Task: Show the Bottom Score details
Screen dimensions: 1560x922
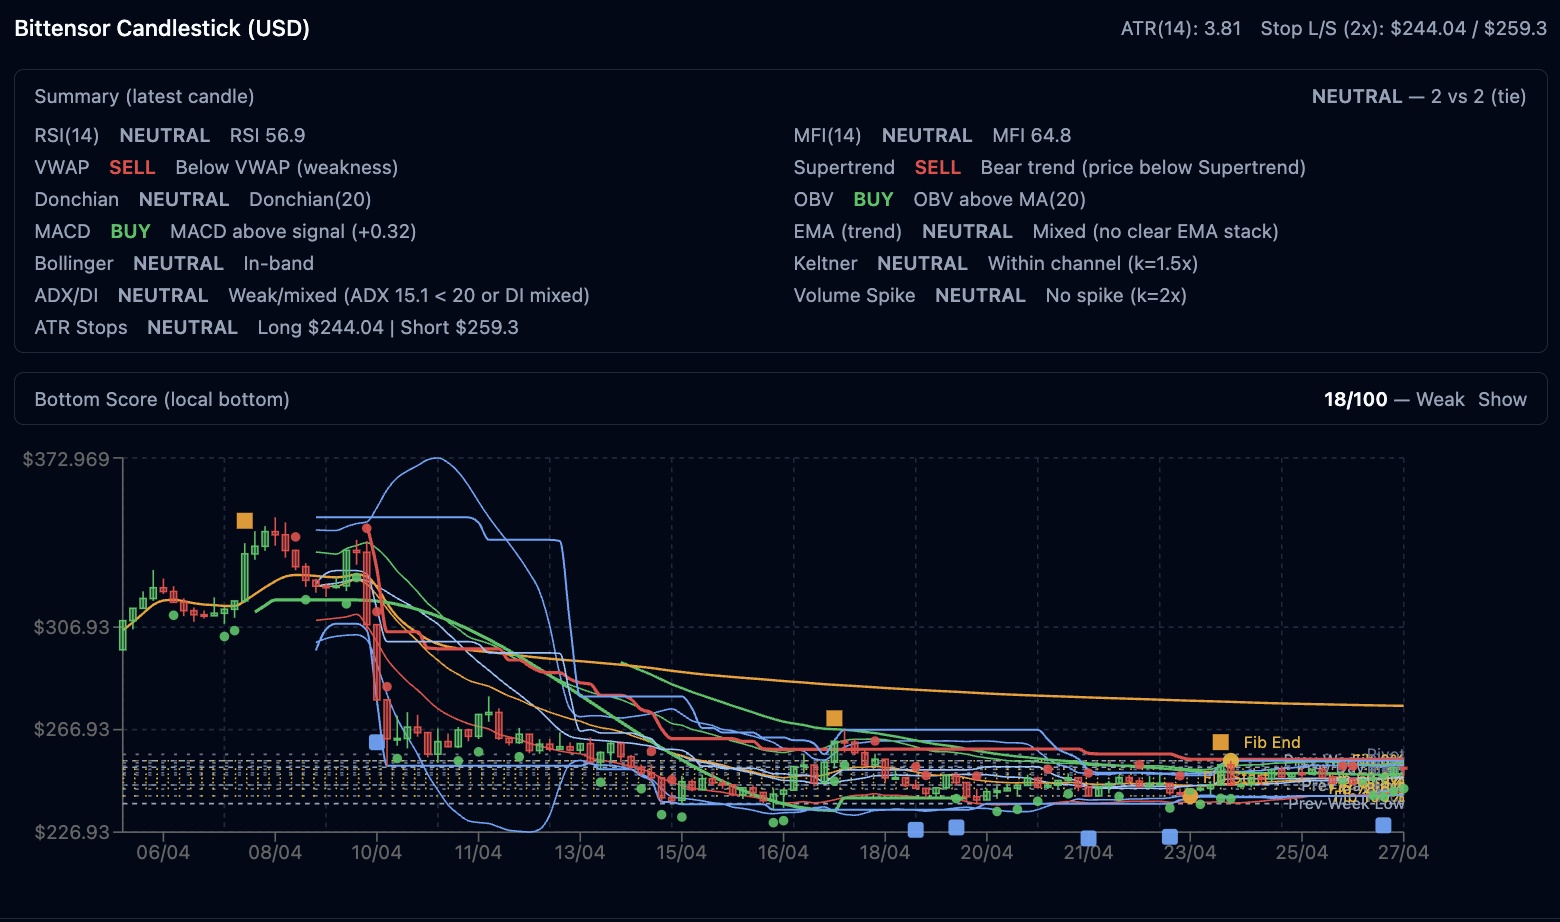Action: pyautogui.click(x=1502, y=399)
